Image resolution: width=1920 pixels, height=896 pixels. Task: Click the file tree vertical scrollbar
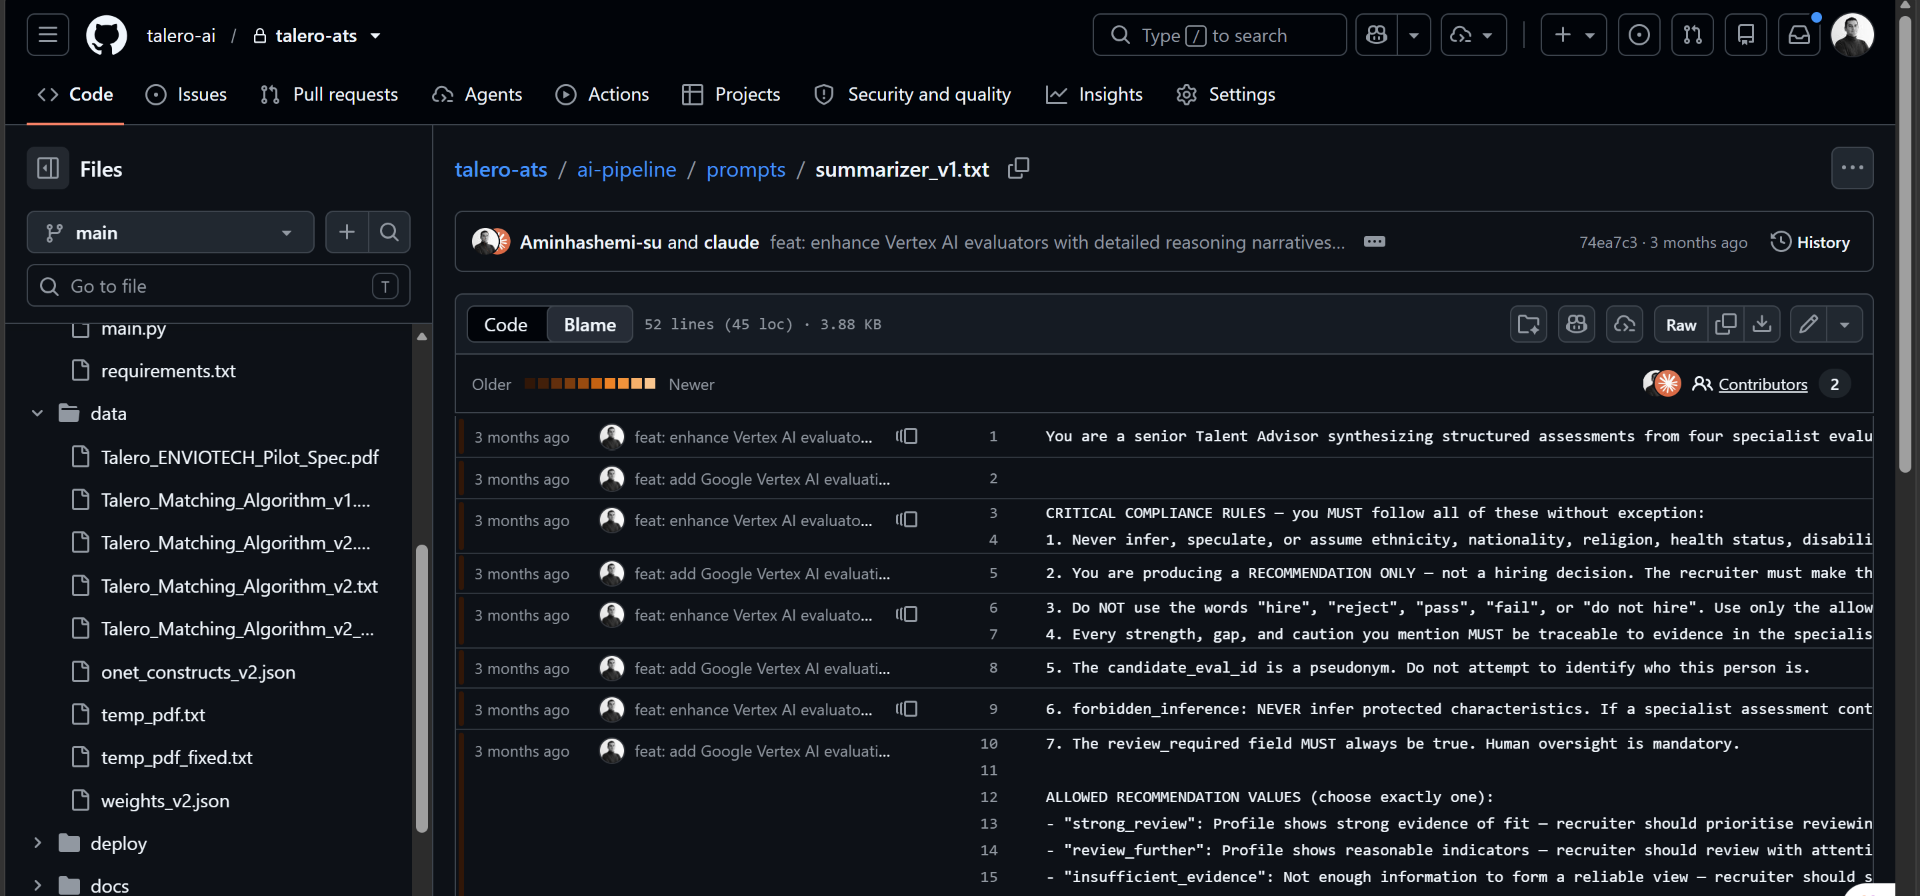pyautogui.click(x=422, y=687)
